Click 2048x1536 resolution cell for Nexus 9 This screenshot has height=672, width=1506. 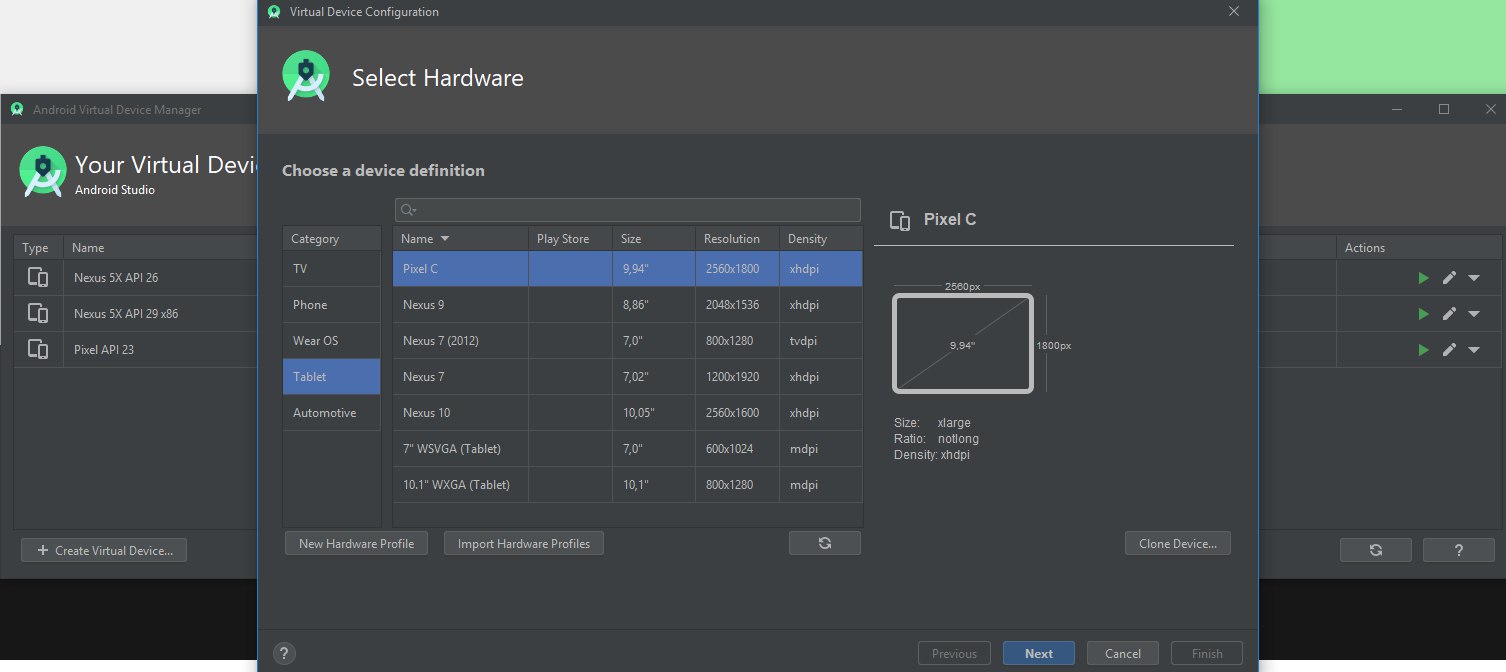738,305
